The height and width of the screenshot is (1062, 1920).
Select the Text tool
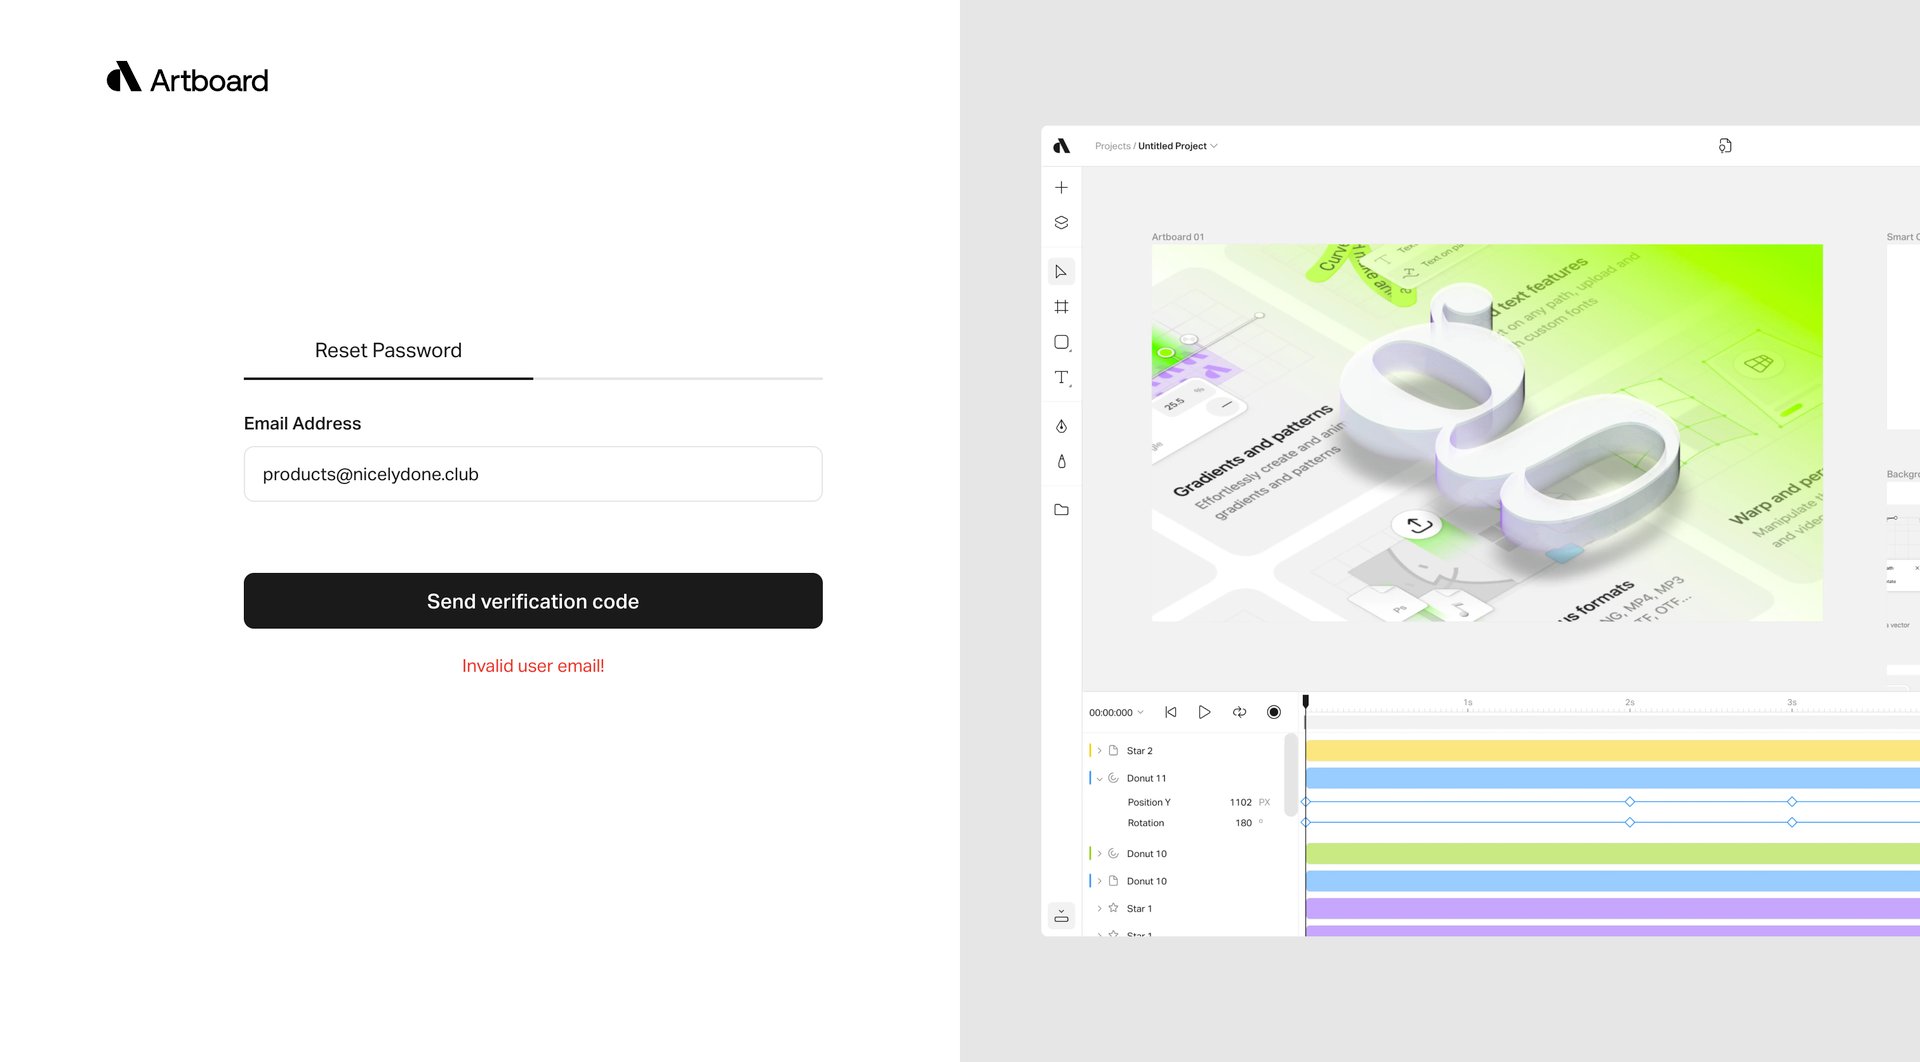[x=1061, y=378]
